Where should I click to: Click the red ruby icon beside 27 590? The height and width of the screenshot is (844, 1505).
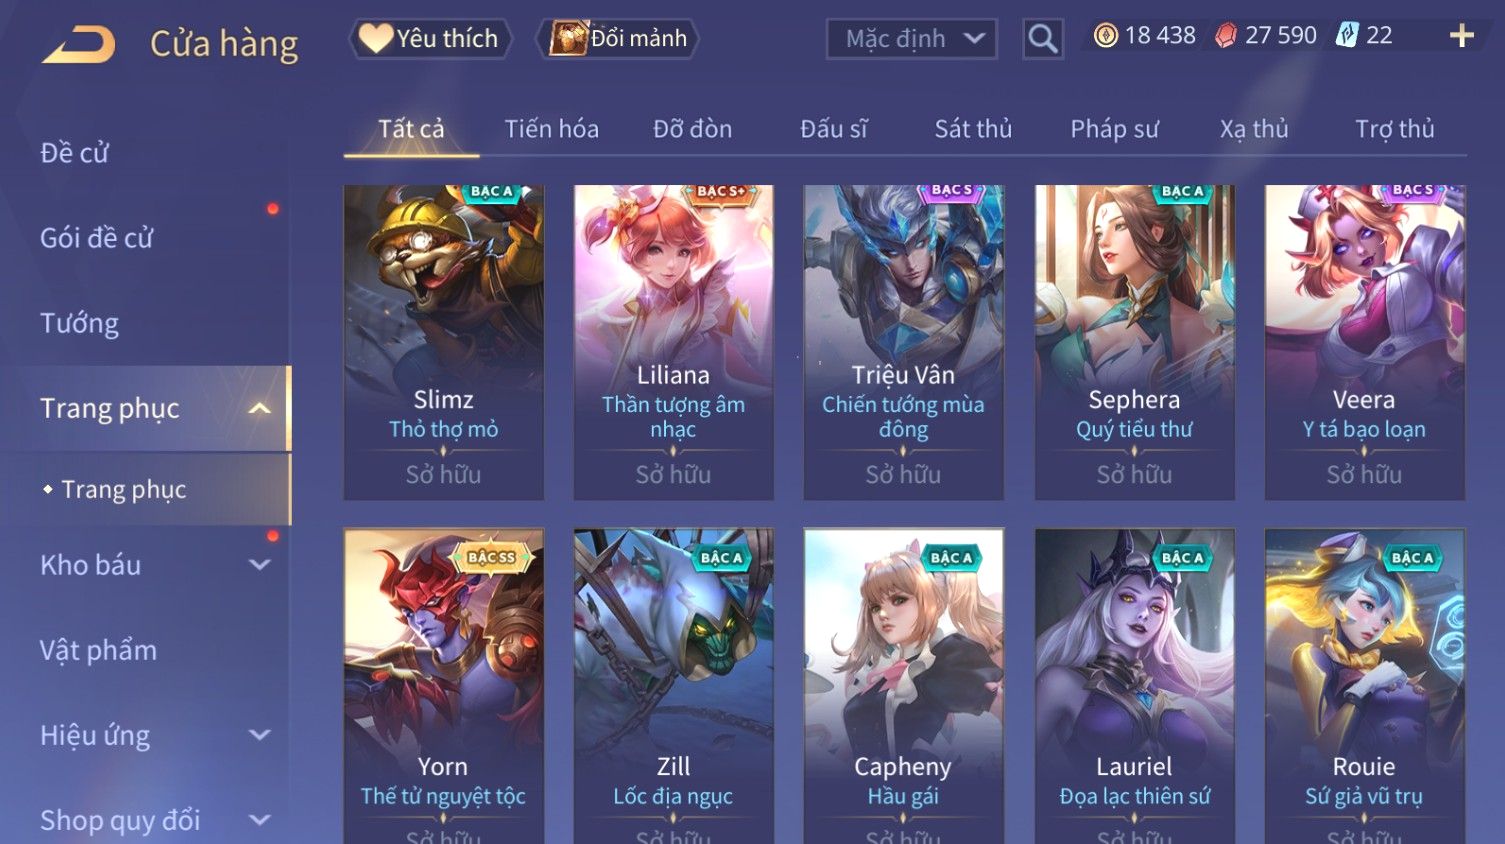pyautogui.click(x=1225, y=37)
